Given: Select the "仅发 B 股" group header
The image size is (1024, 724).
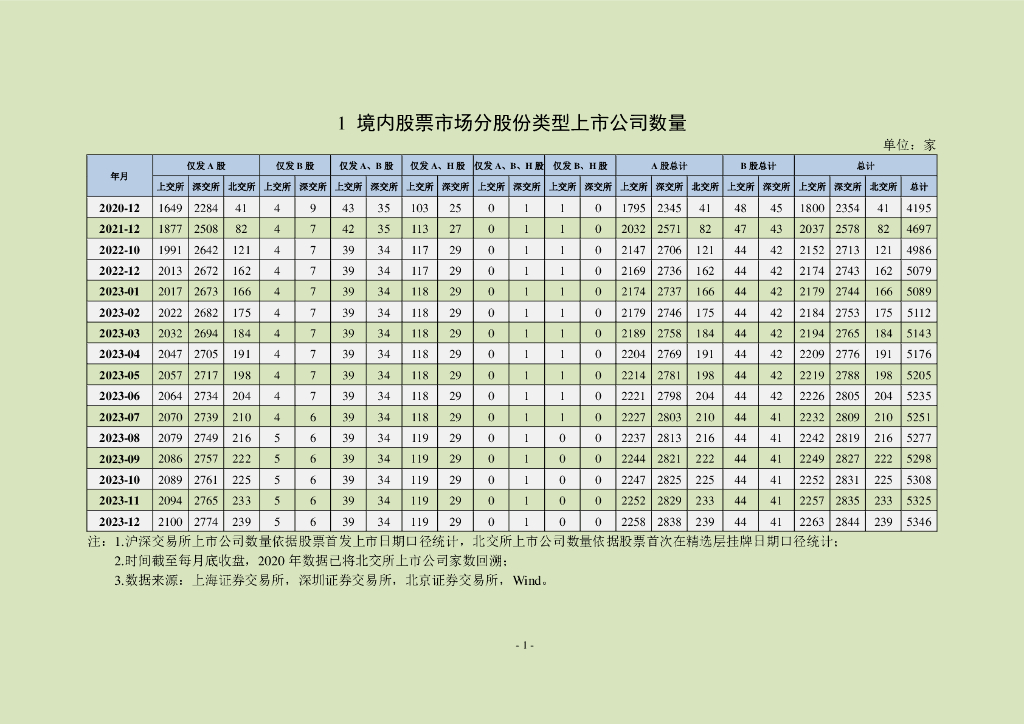Looking at the screenshot, I should tap(295, 166).
